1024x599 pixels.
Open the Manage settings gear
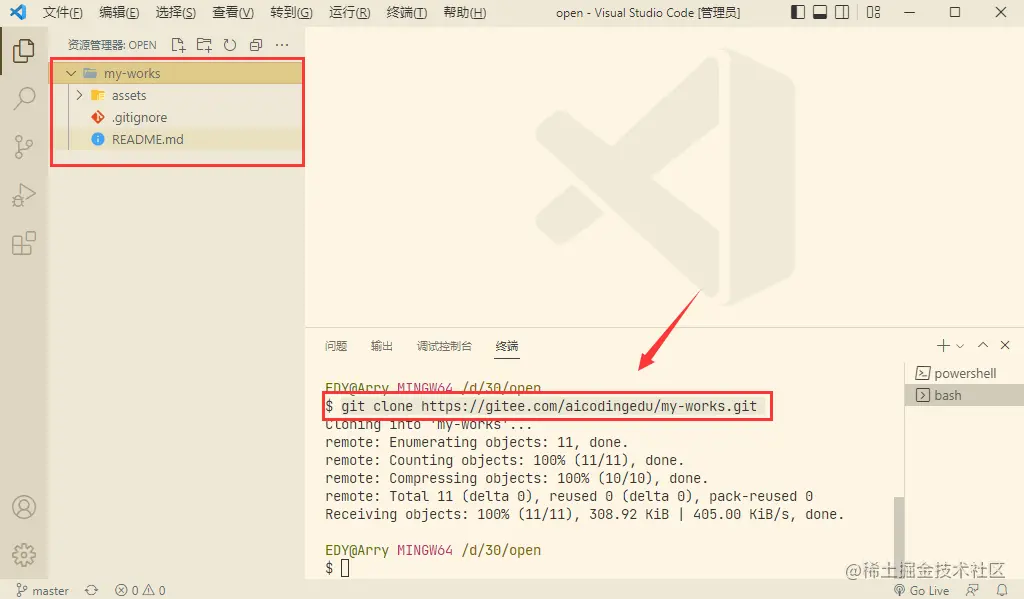click(x=24, y=555)
